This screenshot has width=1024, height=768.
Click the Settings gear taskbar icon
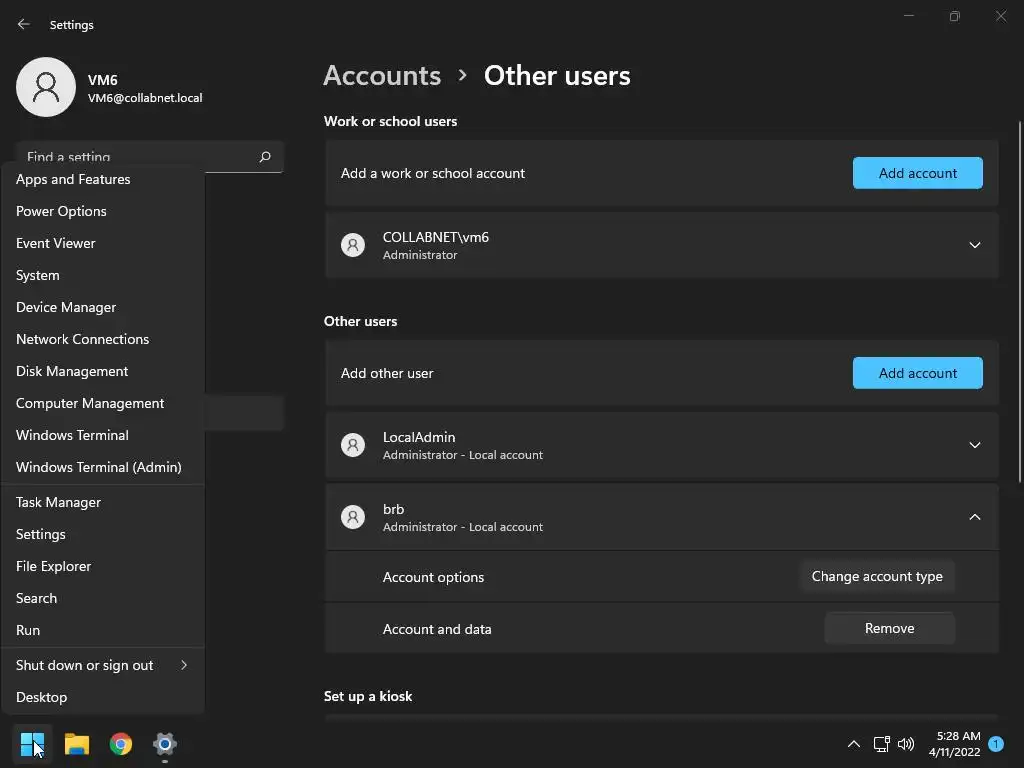tap(165, 744)
